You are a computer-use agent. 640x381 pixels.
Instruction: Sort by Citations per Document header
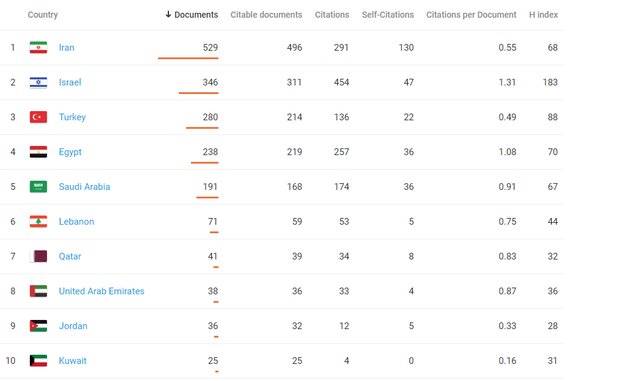coord(471,15)
